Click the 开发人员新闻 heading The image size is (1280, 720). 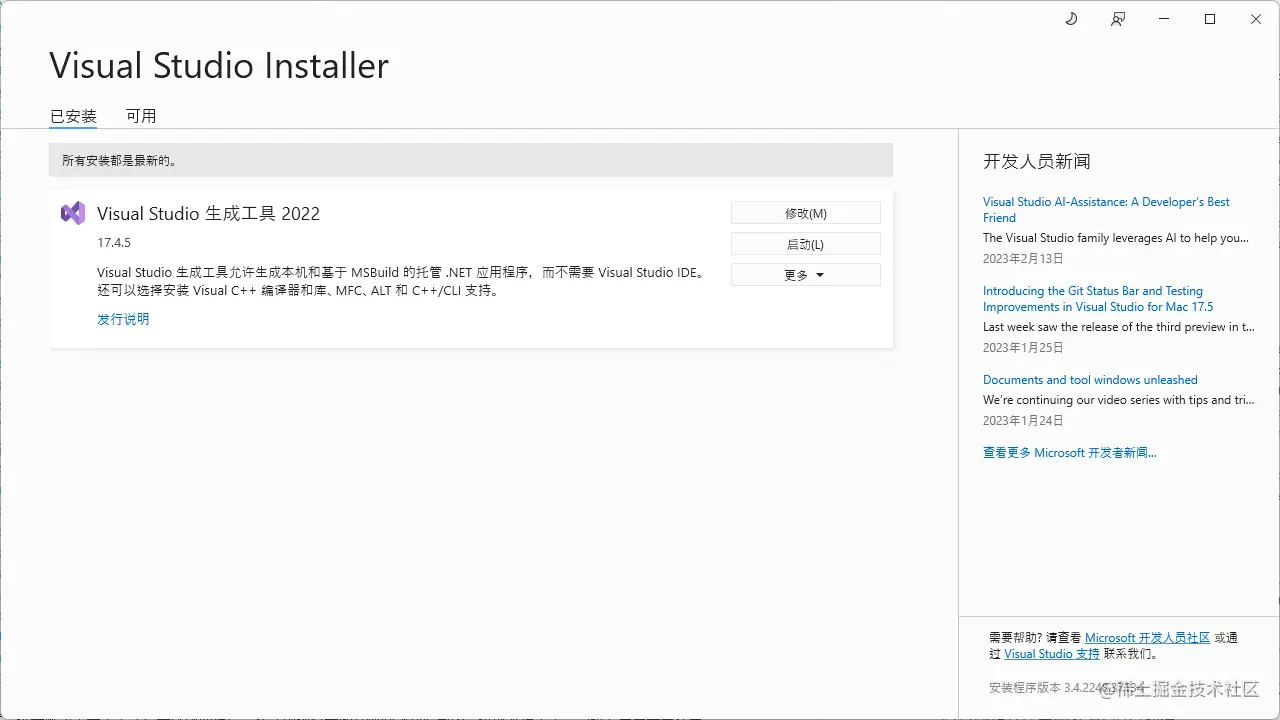(x=1036, y=161)
